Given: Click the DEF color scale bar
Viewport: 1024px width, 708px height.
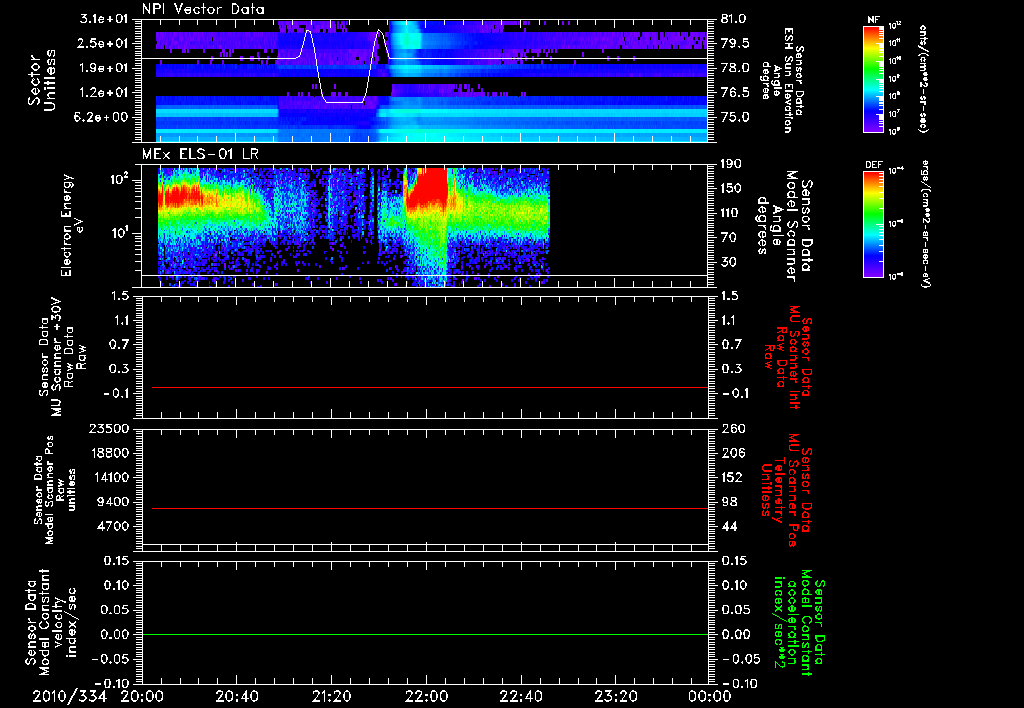Looking at the screenshot, I should coord(873,224).
